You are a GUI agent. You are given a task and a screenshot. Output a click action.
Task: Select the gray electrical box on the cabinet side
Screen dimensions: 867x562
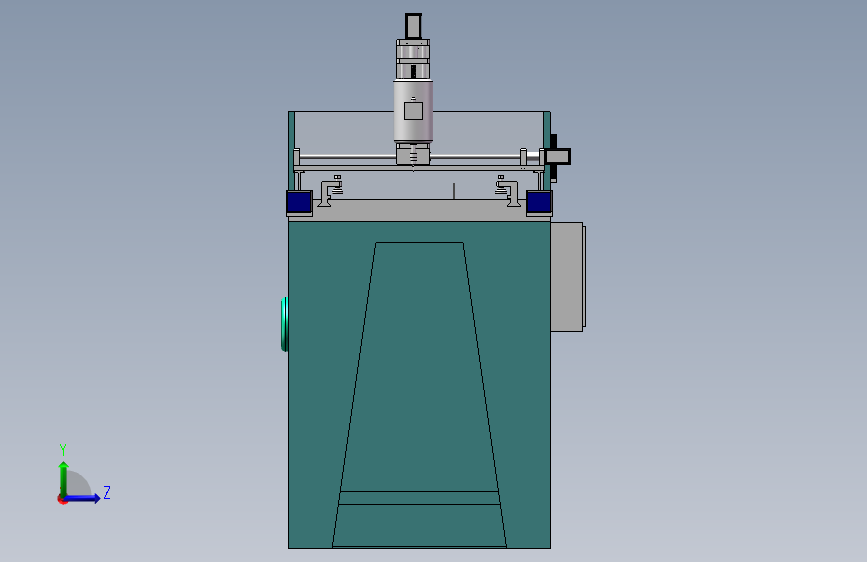pyautogui.click(x=568, y=277)
